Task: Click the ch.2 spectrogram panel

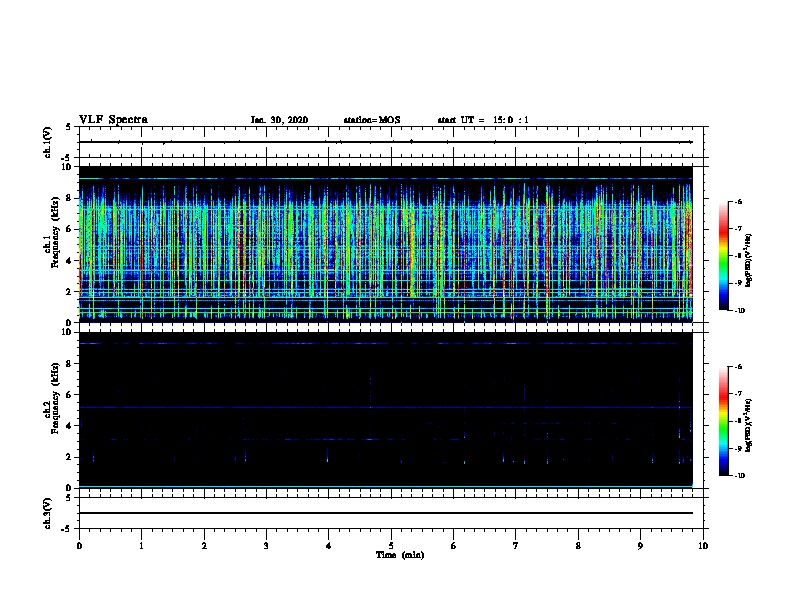Action: (x=386, y=410)
